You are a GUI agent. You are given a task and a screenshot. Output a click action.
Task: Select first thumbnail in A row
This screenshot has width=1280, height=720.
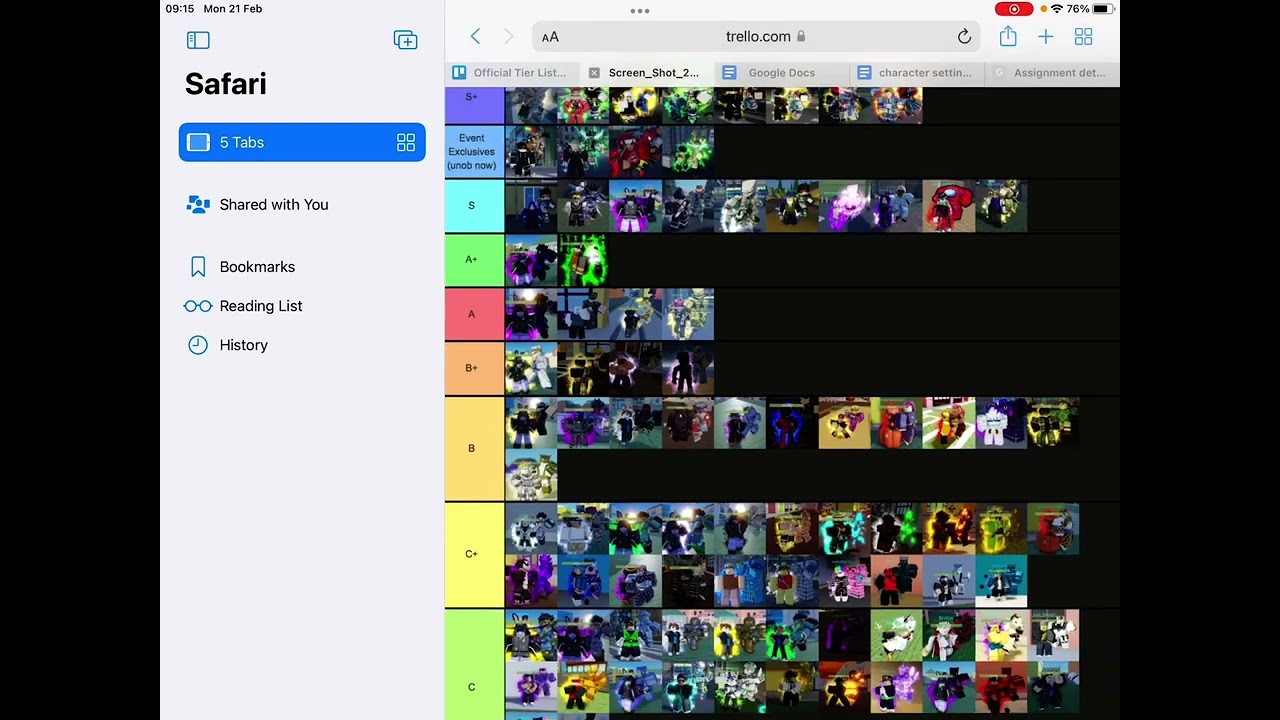(531, 314)
